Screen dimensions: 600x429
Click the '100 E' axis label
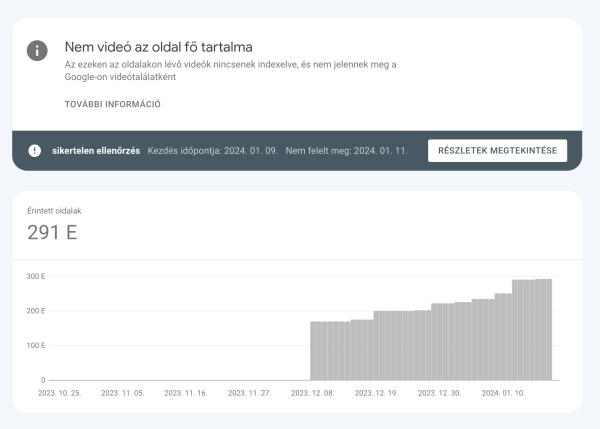pos(36,346)
